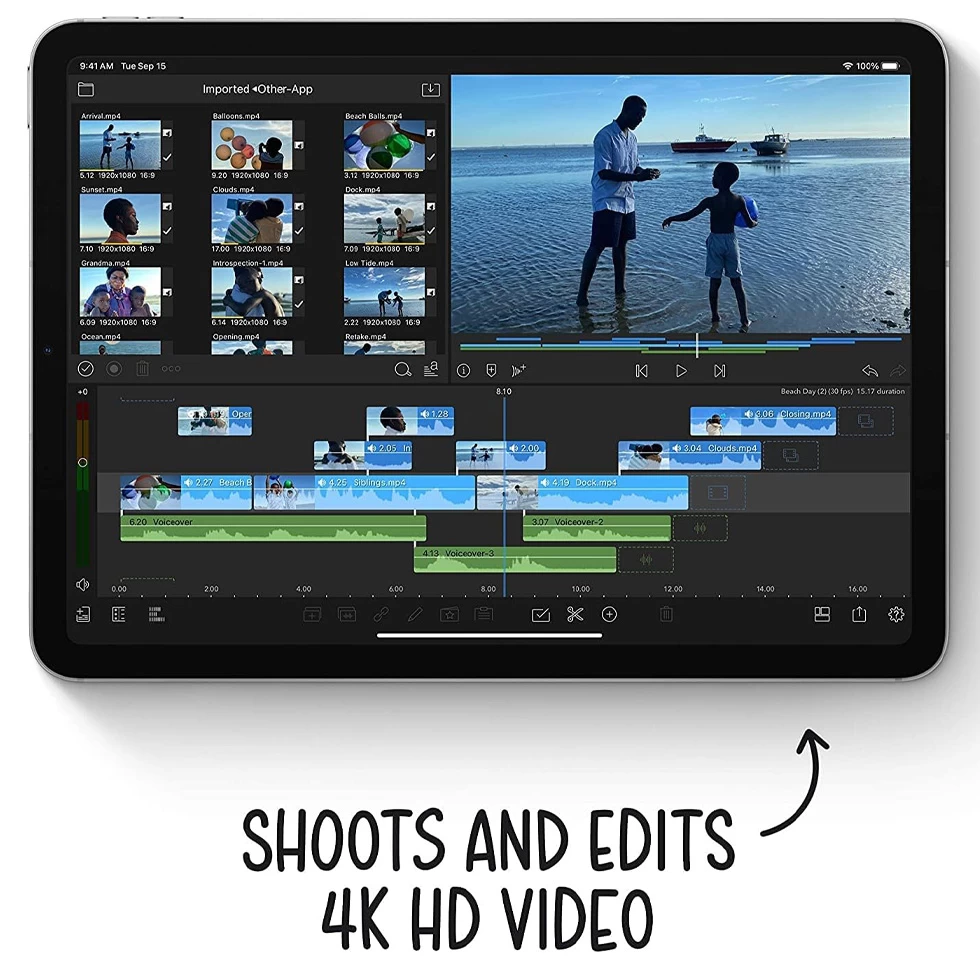
Task: Toggle checkmark beside Introspection-1.mp4
Action: click(x=299, y=304)
